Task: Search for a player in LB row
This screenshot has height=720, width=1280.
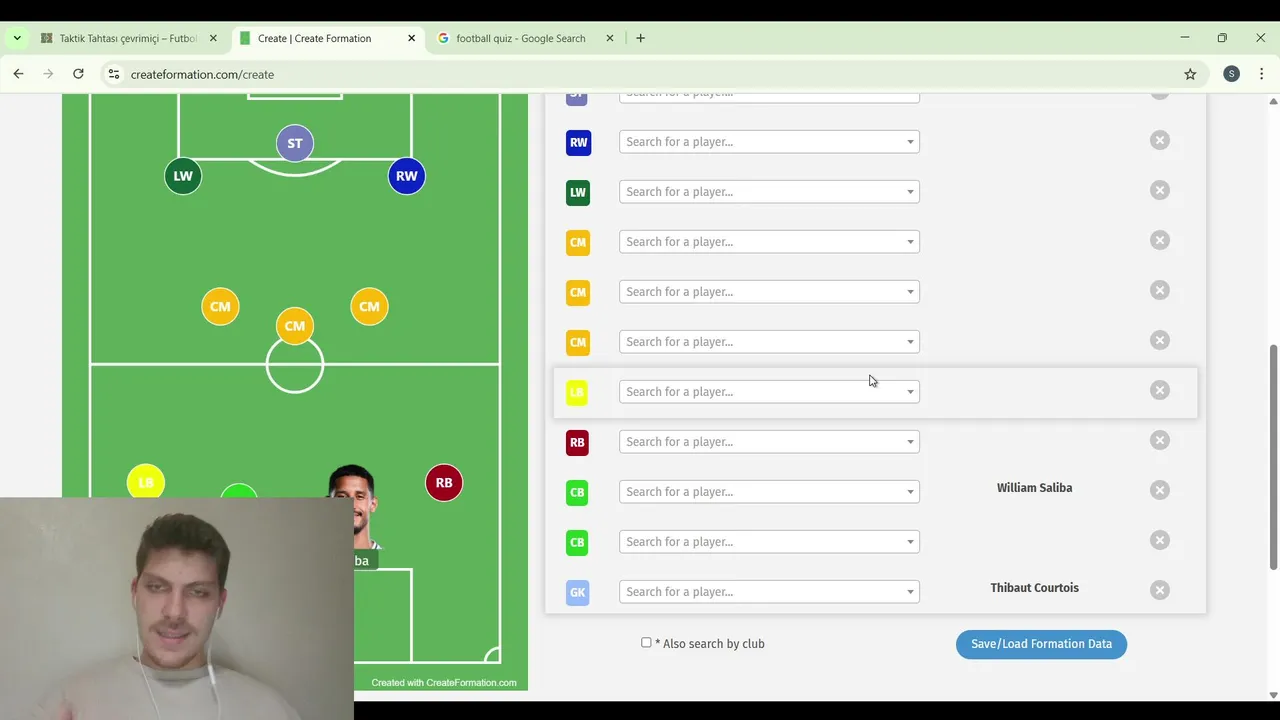Action: coord(769,392)
